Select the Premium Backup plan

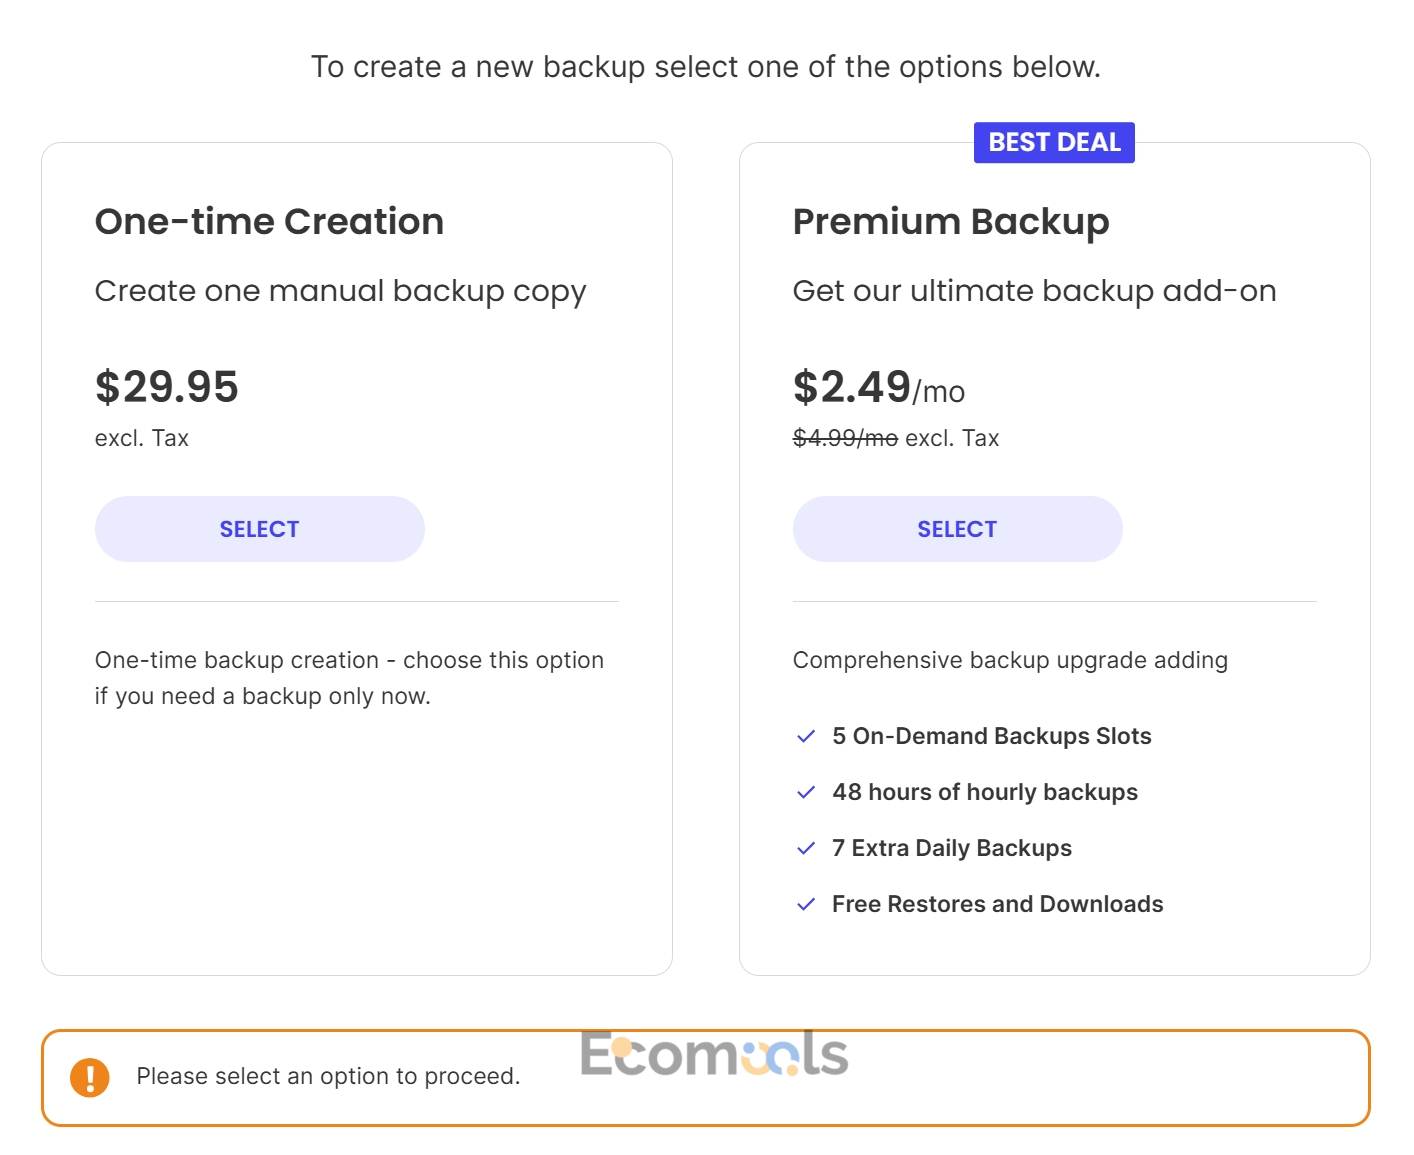[x=957, y=529]
